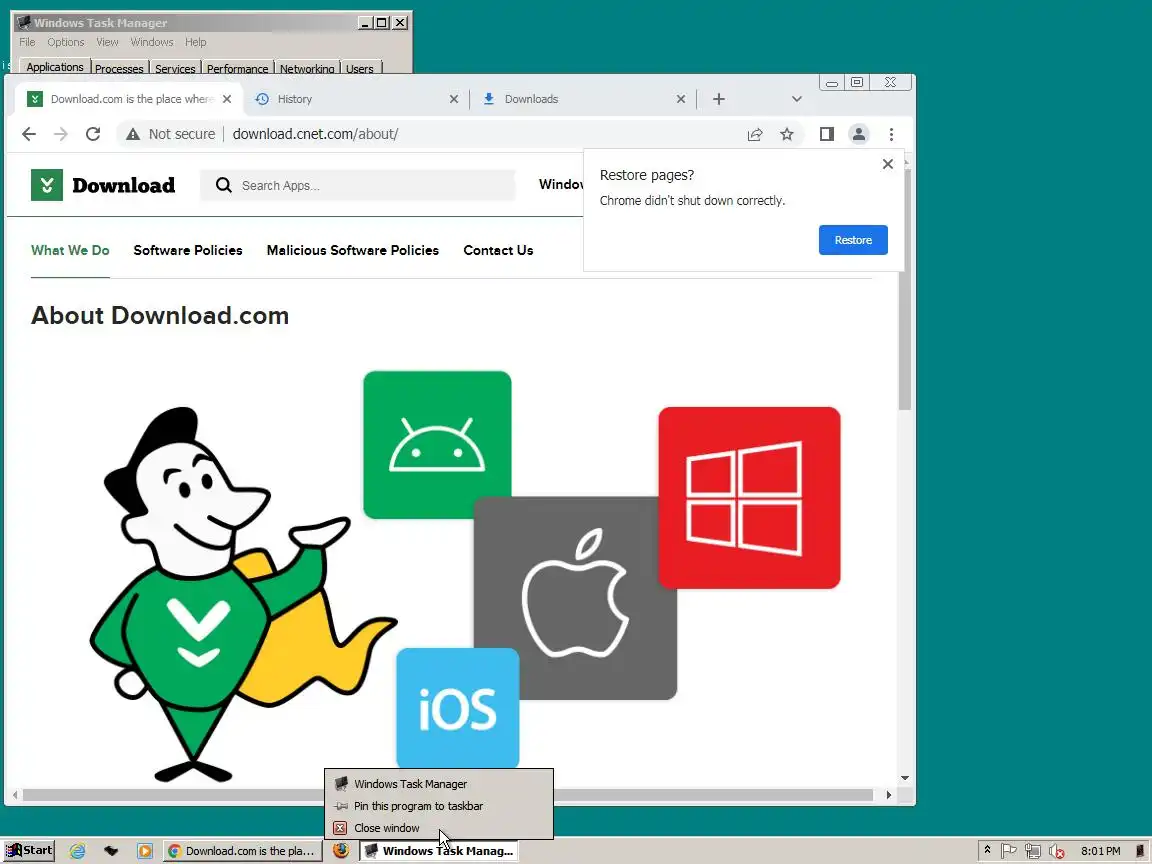Click the Firefox icon on the taskbar
1152x864 pixels.
(x=341, y=851)
